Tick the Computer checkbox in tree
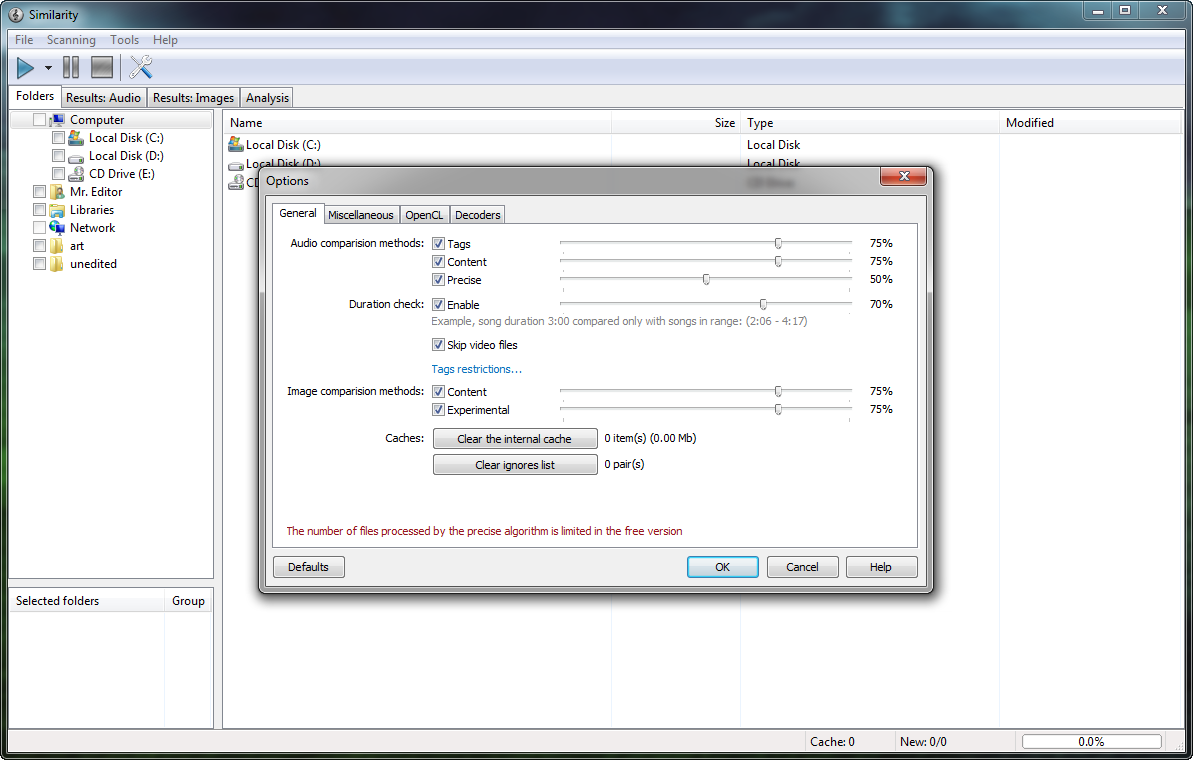The height and width of the screenshot is (760, 1193). point(40,119)
